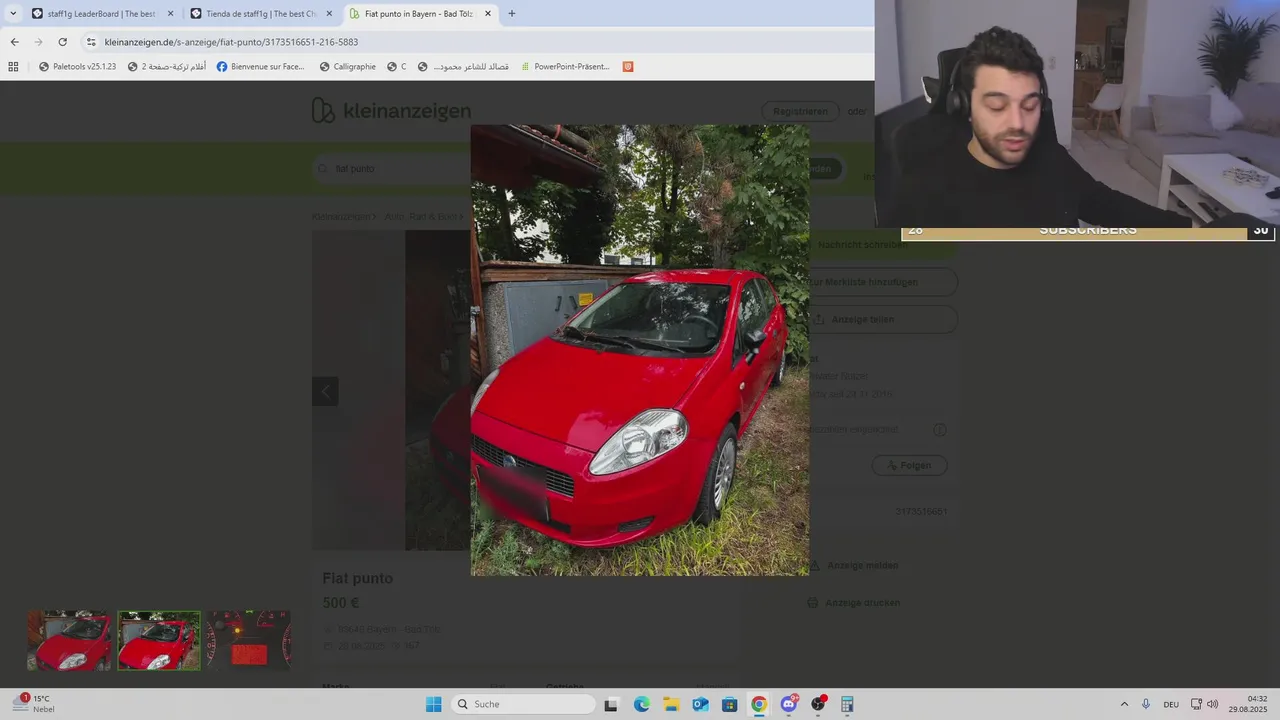The image size is (1280, 720).
Task: Open Outlook from the taskbar
Action: (x=700, y=704)
